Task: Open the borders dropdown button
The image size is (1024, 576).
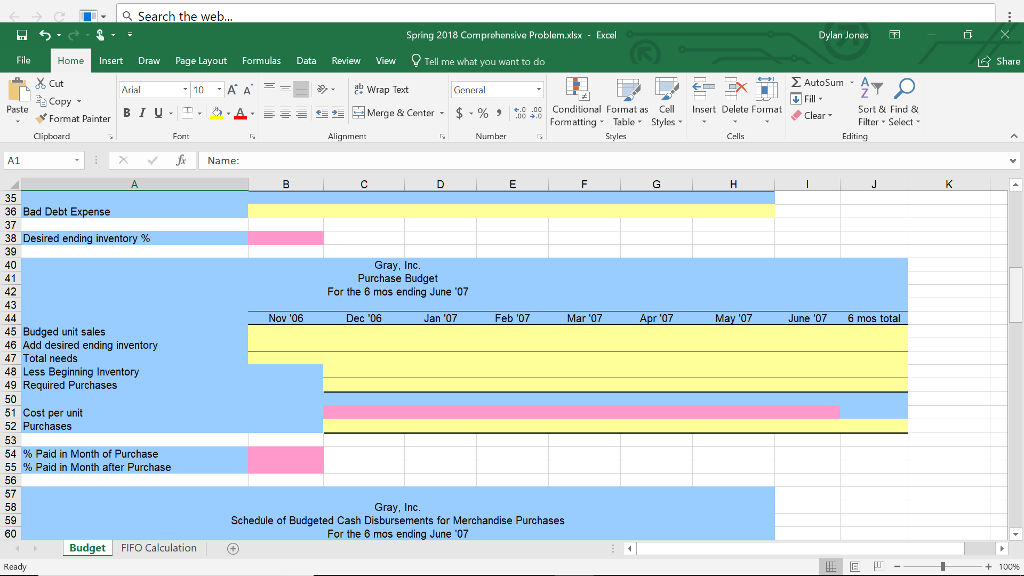Action: click(x=199, y=113)
